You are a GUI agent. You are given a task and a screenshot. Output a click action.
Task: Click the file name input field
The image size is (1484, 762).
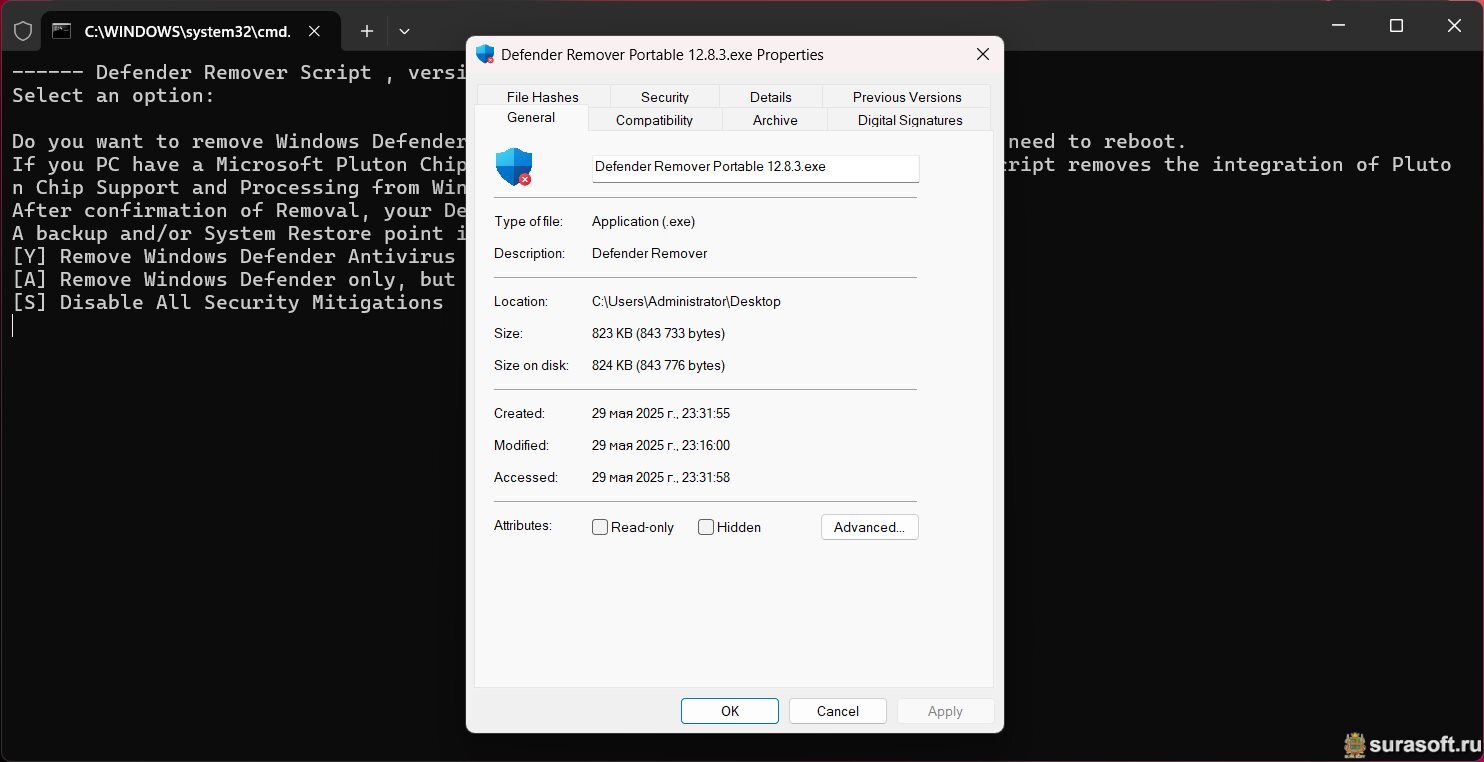755,167
